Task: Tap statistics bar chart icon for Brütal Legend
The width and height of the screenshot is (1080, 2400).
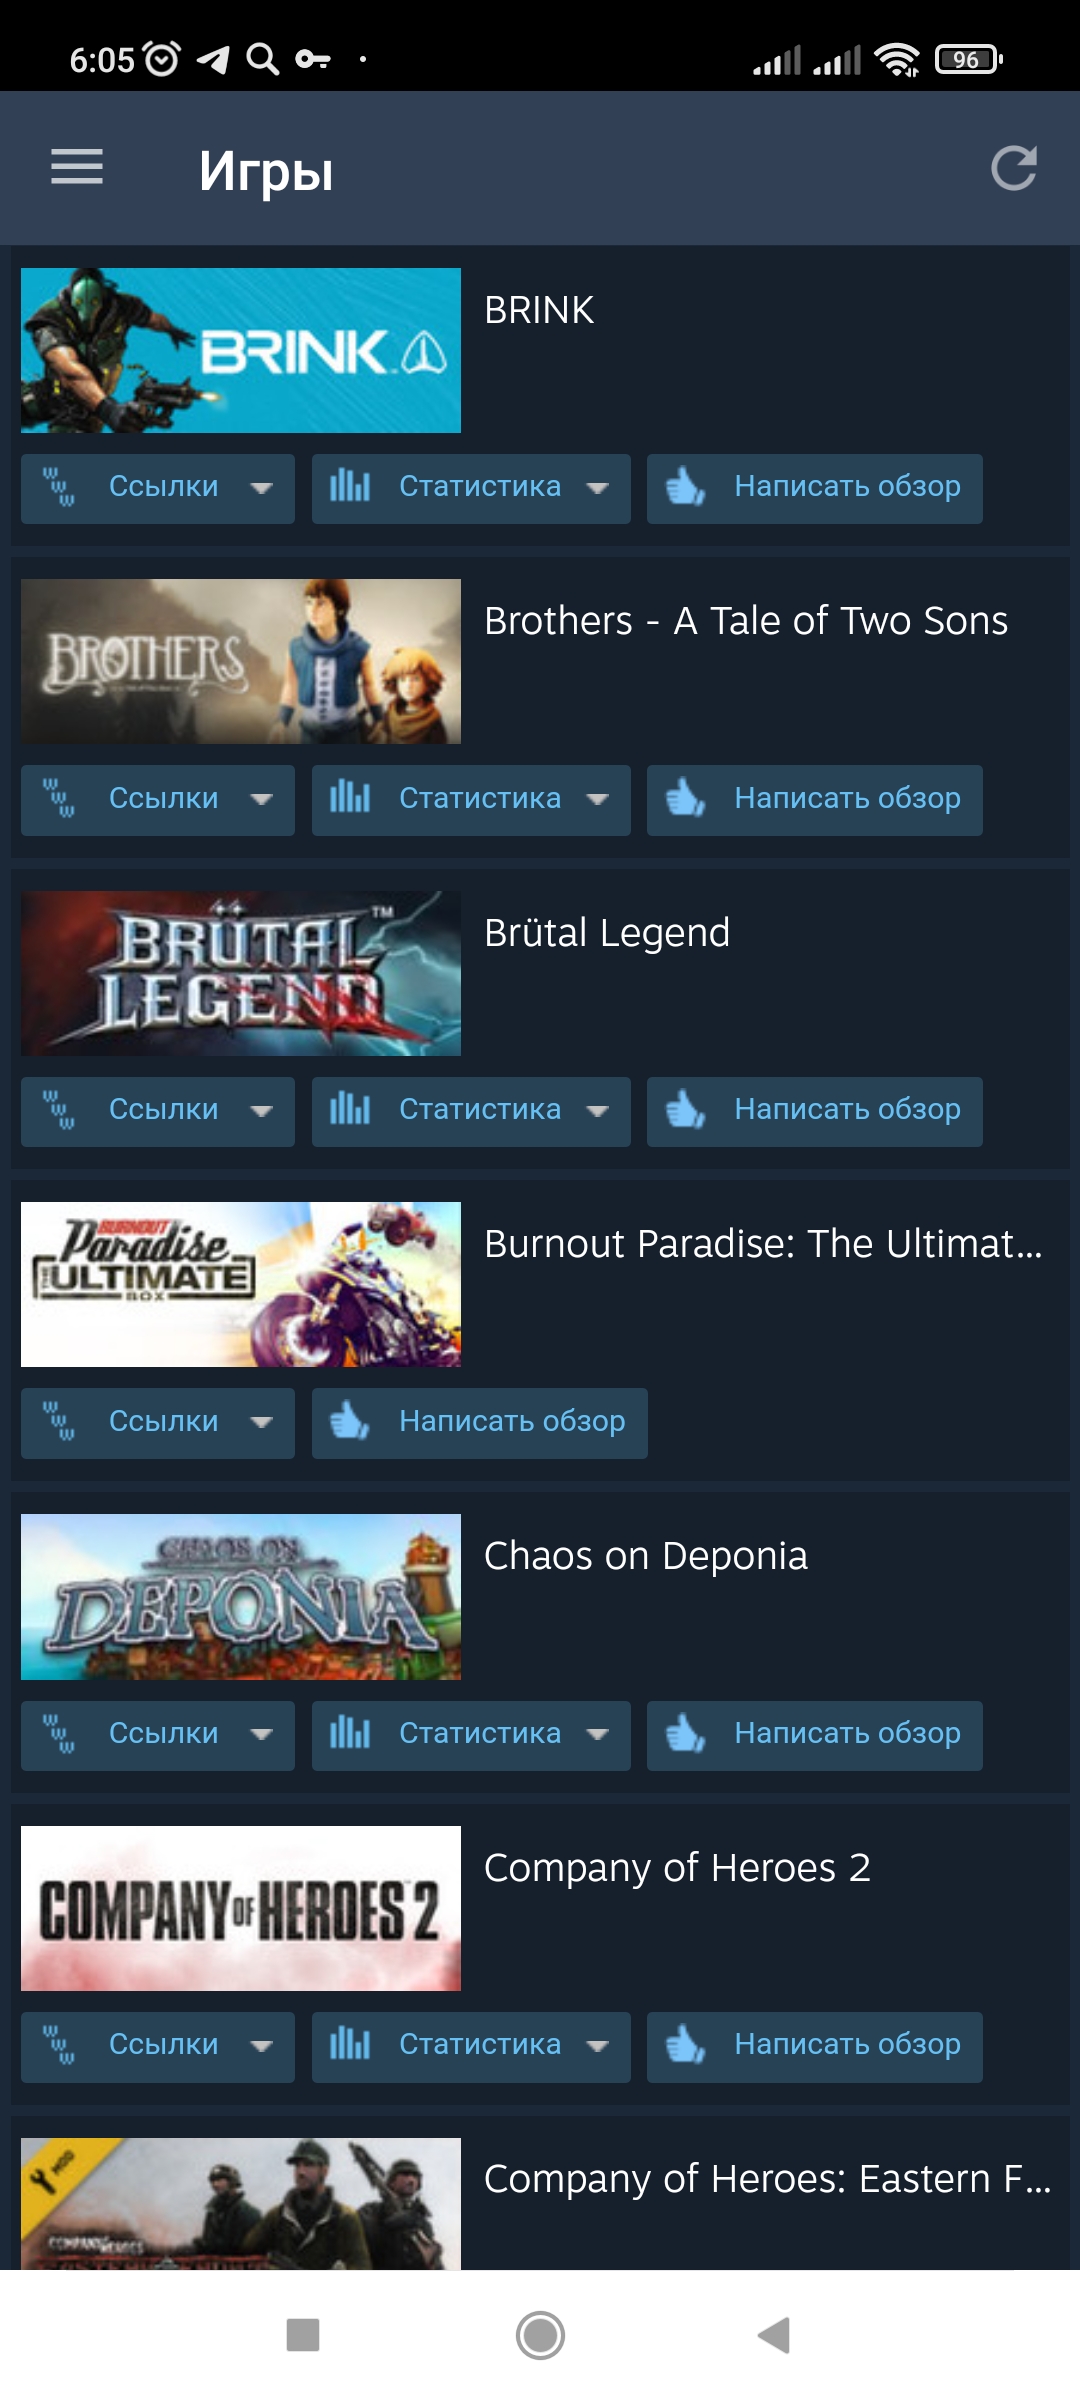Action: point(350,1109)
